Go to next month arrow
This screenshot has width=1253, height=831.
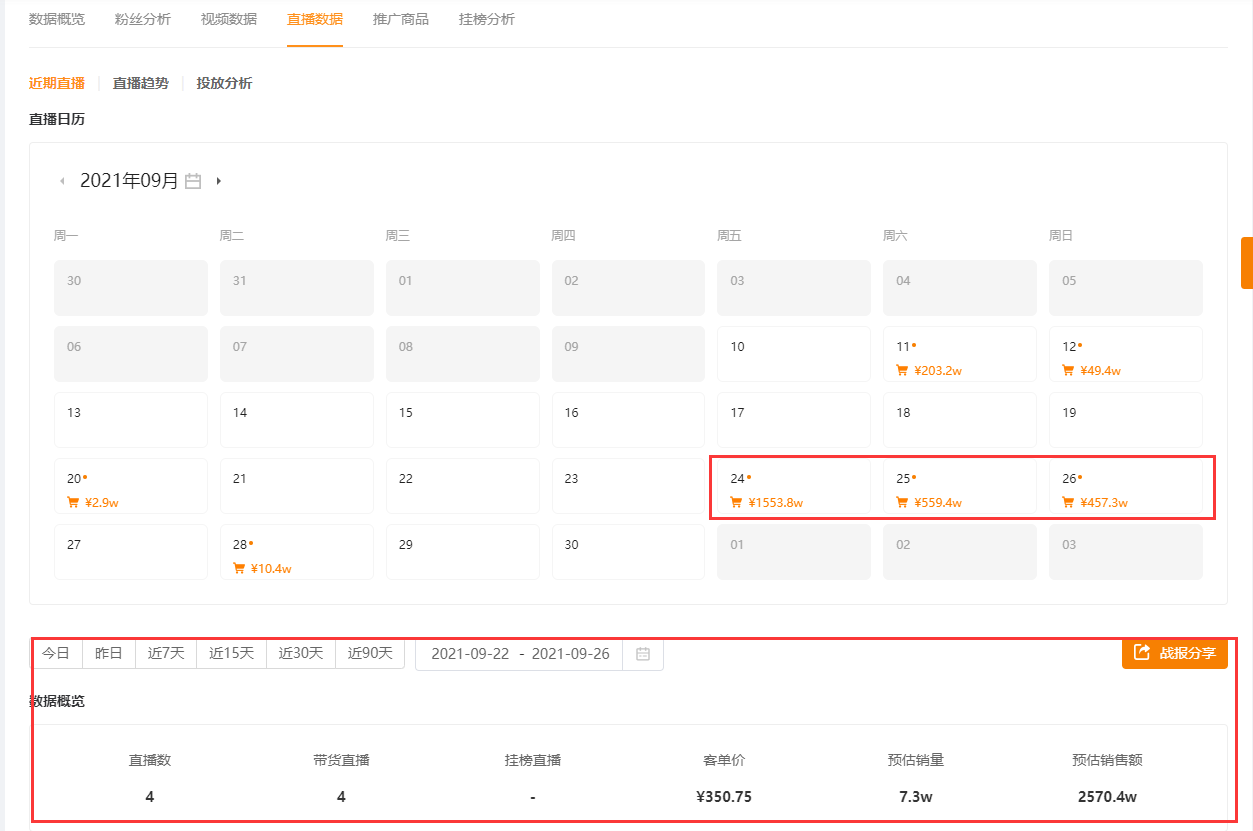pos(219,181)
